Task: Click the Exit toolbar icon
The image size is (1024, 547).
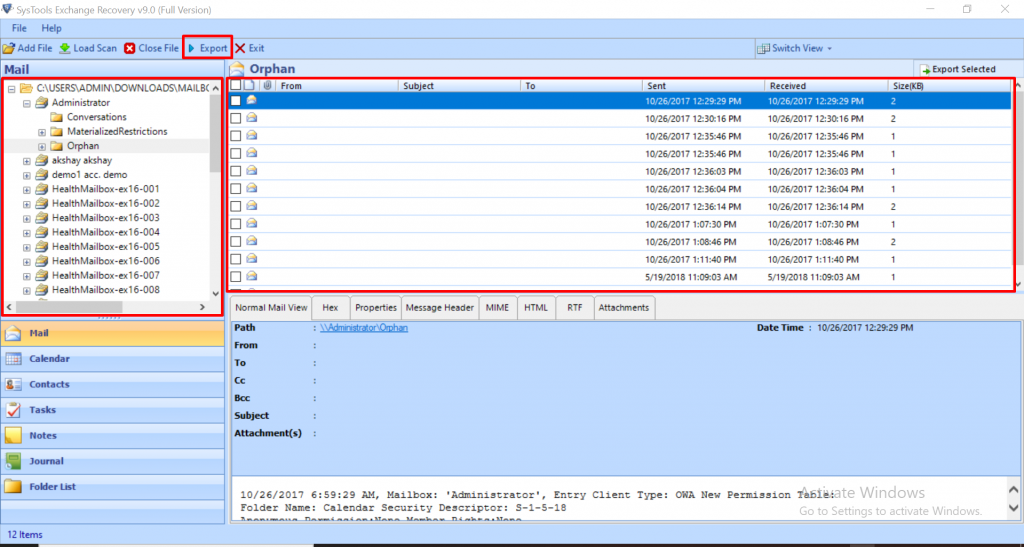Action: click(x=241, y=48)
